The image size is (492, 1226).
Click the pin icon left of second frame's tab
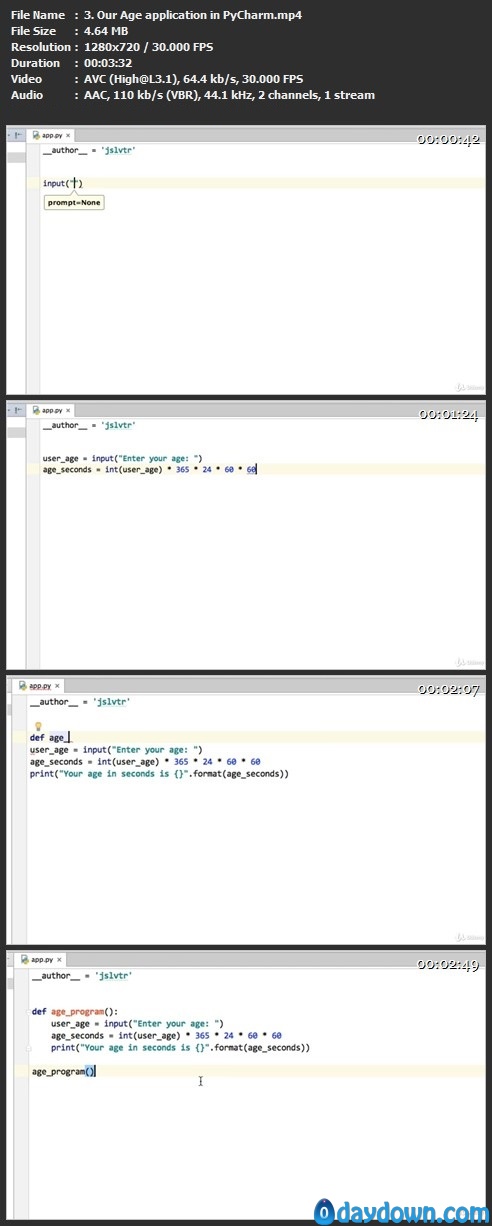pos(17,410)
